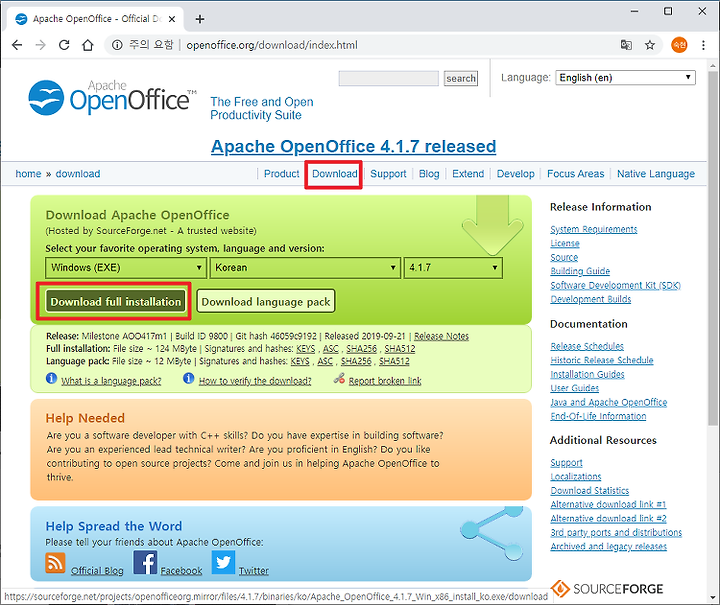Image resolution: width=720 pixels, height=605 pixels.
Task: Open Release Schedules link
Action: pyautogui.click(x=587, y=346)
